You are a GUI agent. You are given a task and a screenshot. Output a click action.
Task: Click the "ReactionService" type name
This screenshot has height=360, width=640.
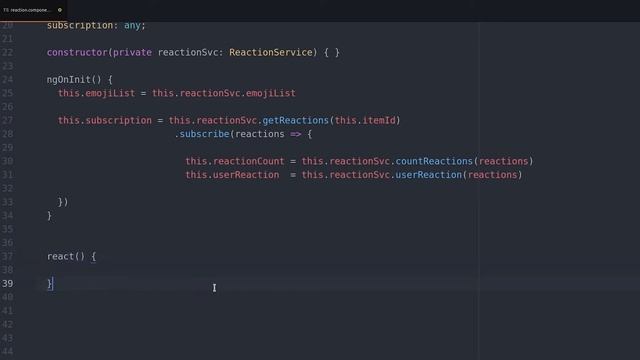click(271, 52)
